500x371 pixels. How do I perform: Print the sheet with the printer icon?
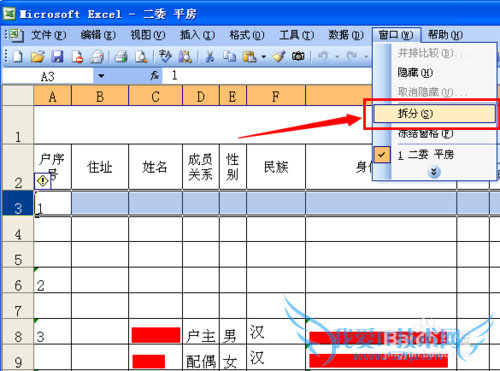121,57
